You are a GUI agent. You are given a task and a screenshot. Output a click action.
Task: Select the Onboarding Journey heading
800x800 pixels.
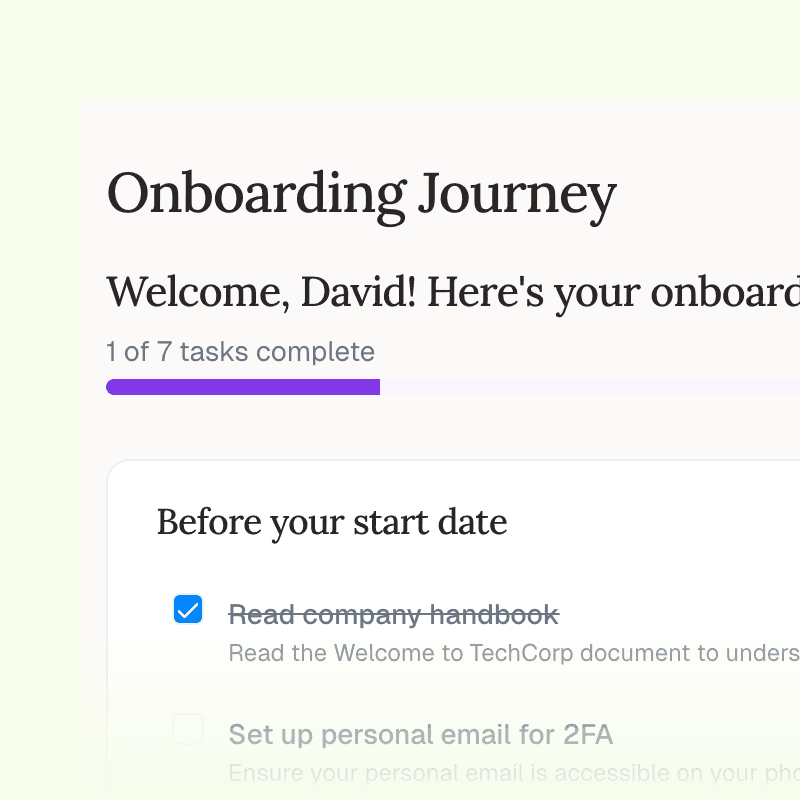pyautogui.click(x=361, y=194)
